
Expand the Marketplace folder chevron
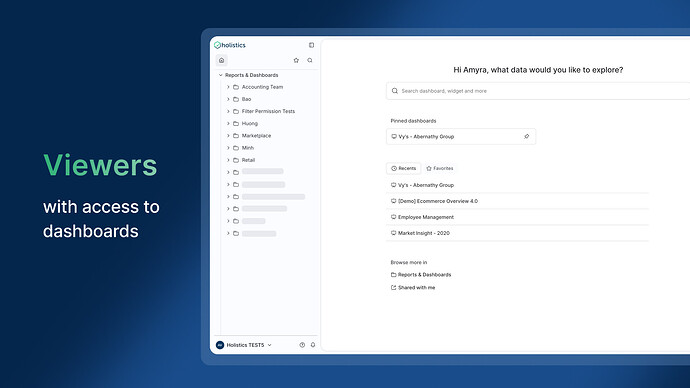pos(228,136)
